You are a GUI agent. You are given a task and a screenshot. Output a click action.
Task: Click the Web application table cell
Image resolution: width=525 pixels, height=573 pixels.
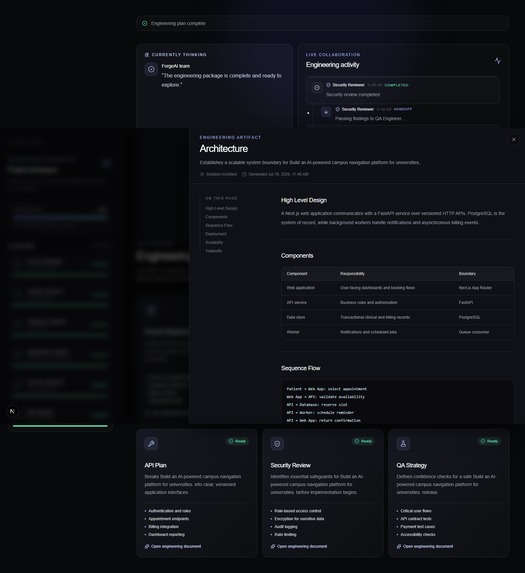click(300, 288)
